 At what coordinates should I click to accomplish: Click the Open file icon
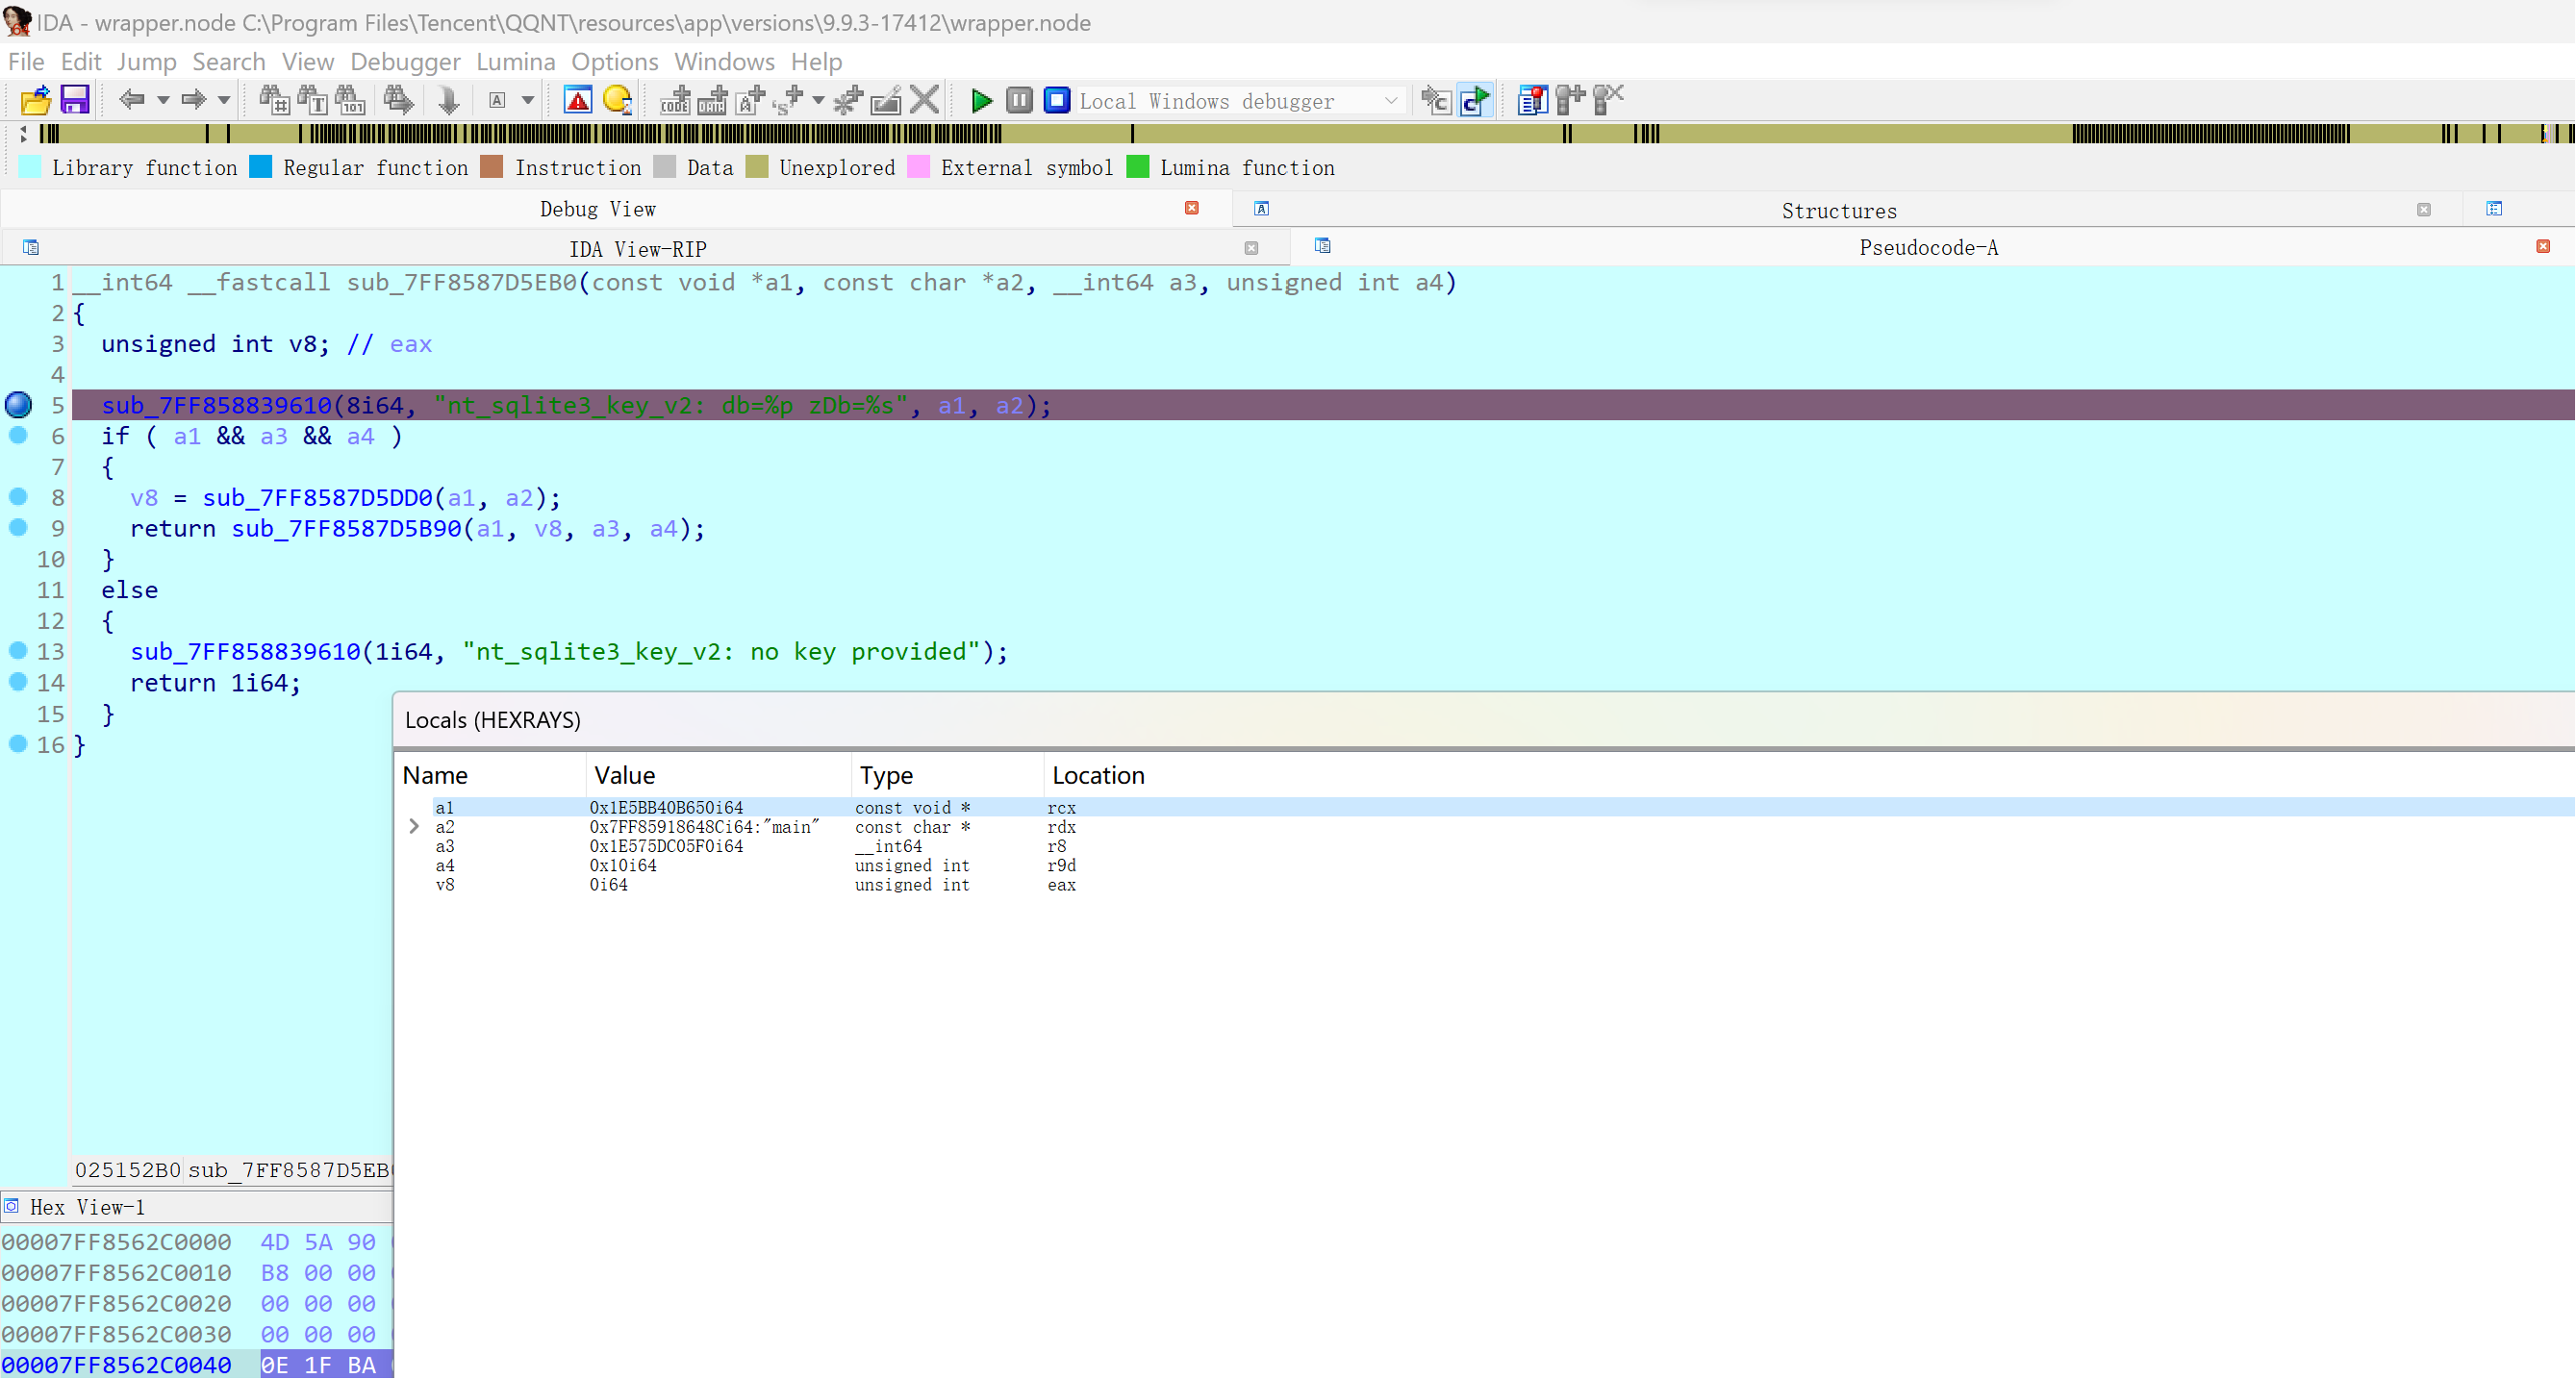35,100
